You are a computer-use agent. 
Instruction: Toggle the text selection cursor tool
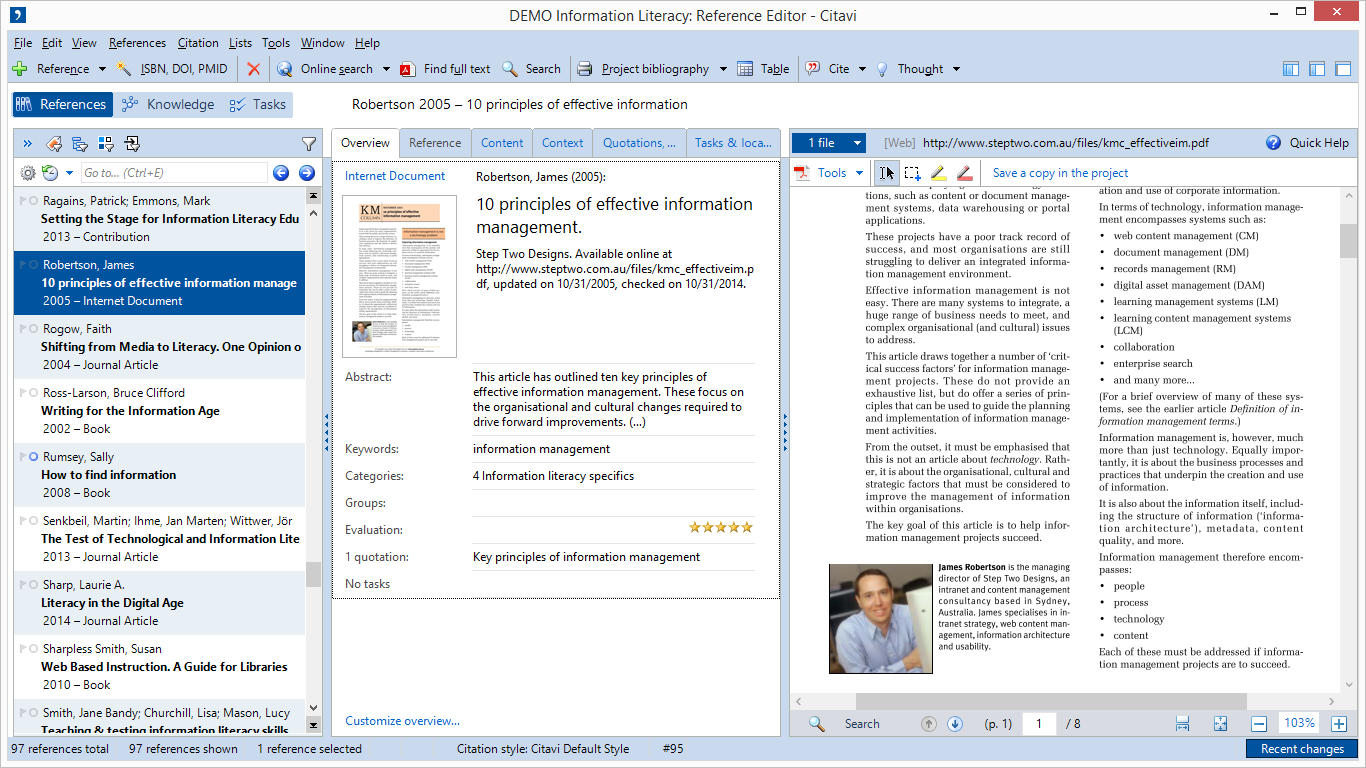click(x=886, y=173)
